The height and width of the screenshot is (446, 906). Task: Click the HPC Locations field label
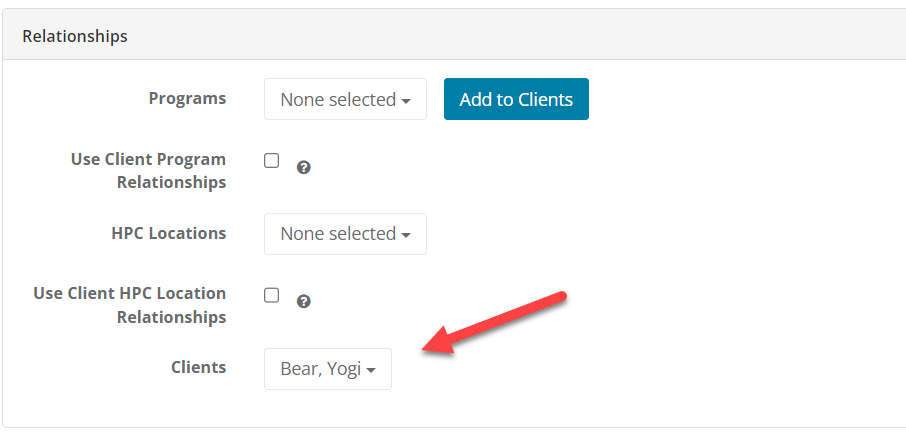click(168, 233)
